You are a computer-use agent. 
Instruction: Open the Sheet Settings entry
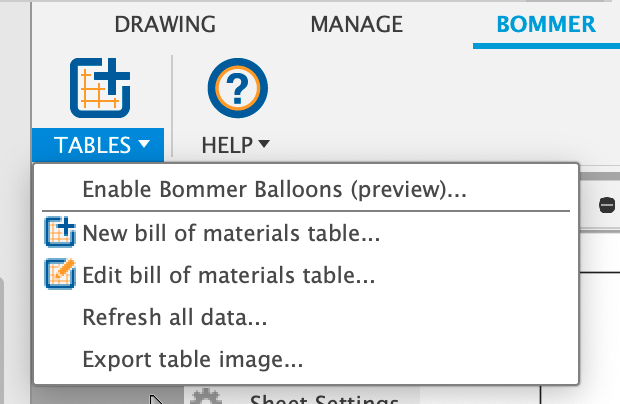(x=324, y=398)
